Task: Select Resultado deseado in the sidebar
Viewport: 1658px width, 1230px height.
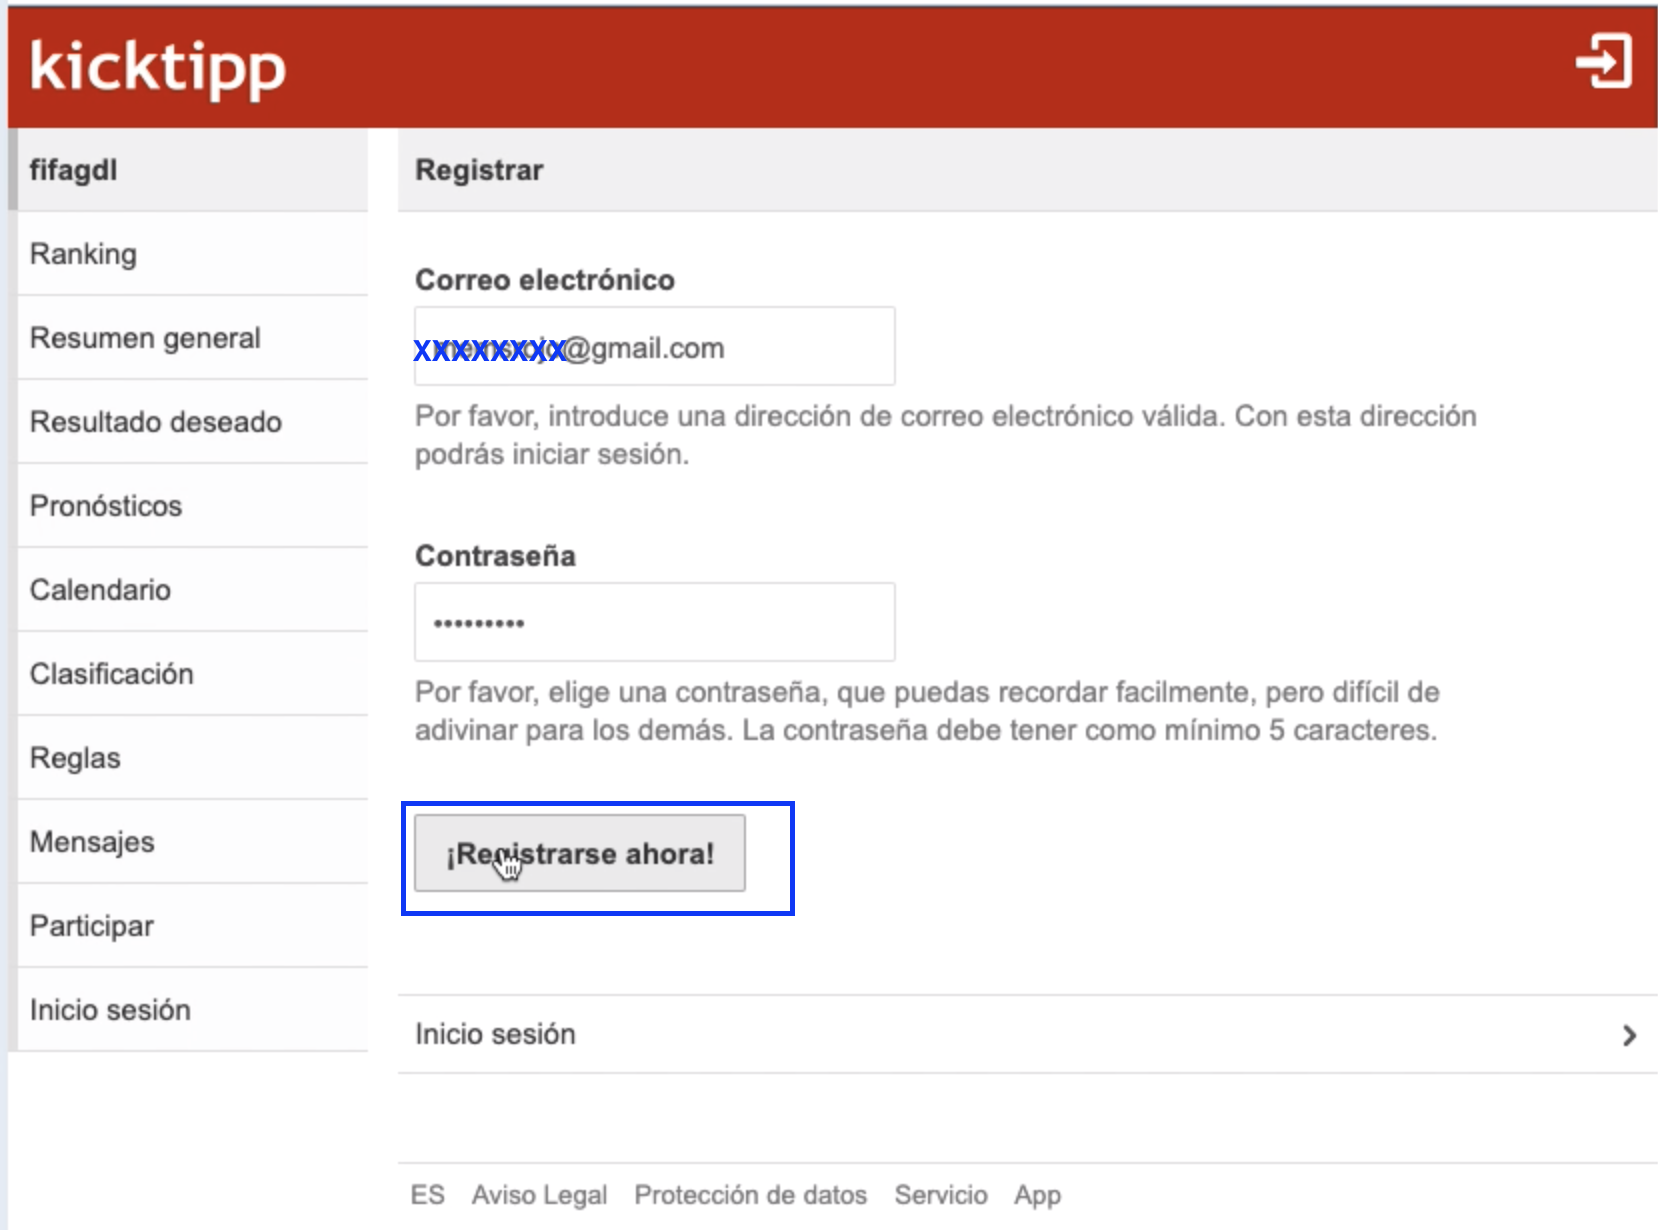Action: (156, 422)
